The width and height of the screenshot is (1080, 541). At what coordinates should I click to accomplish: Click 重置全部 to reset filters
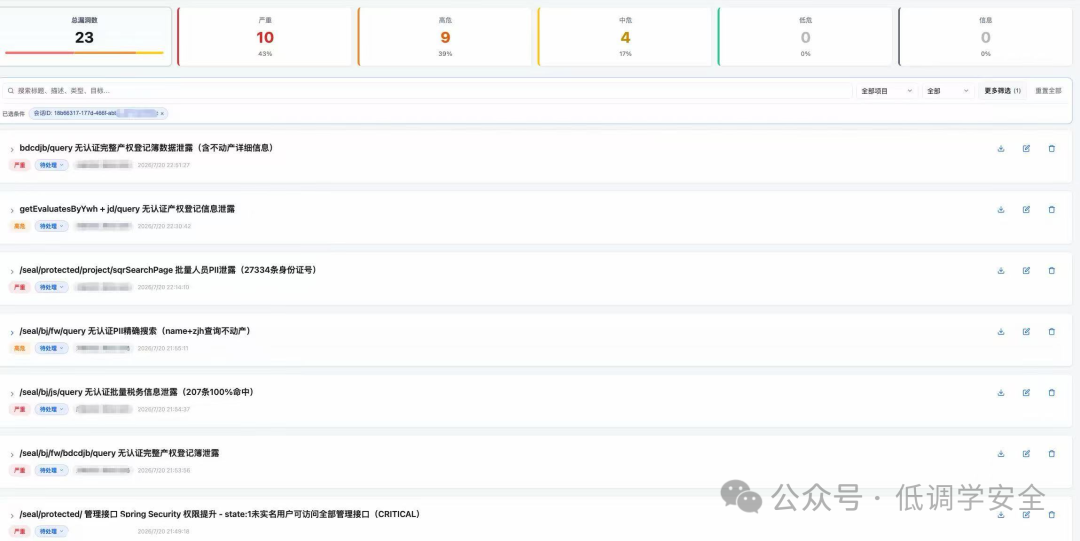pos(1048,91)
